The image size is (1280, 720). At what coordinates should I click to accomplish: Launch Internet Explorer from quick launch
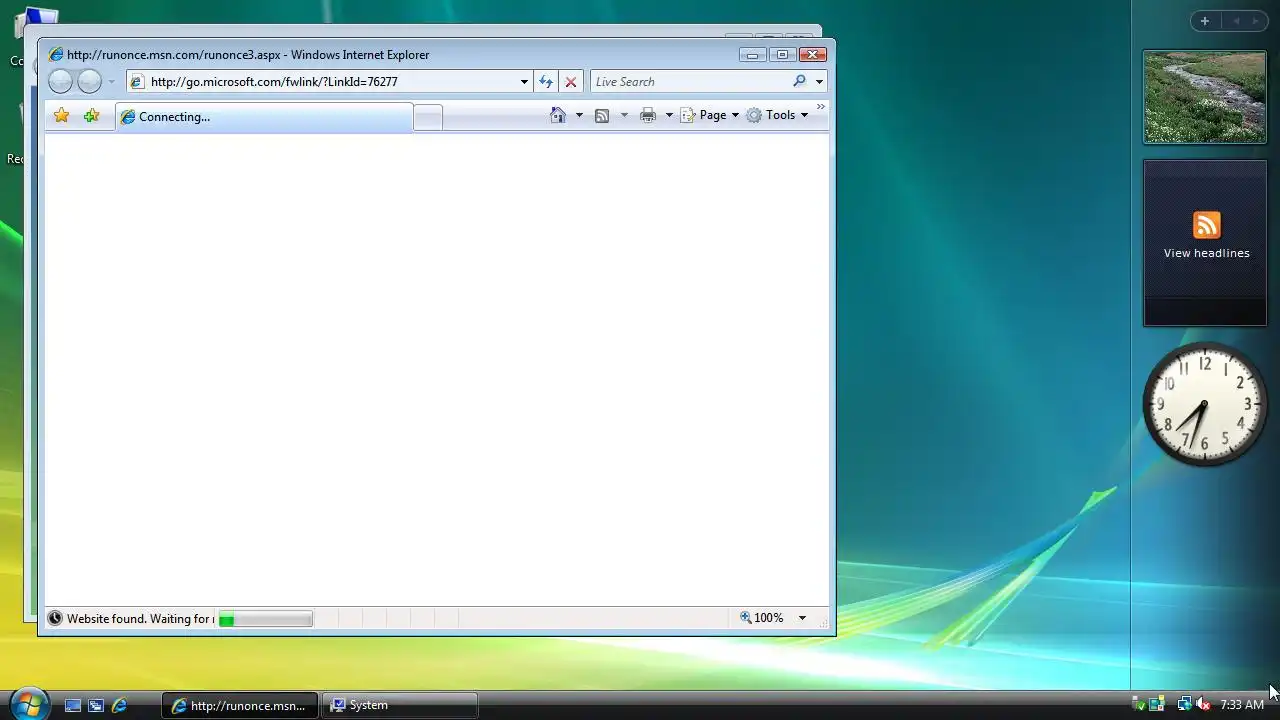pos(119,705)
